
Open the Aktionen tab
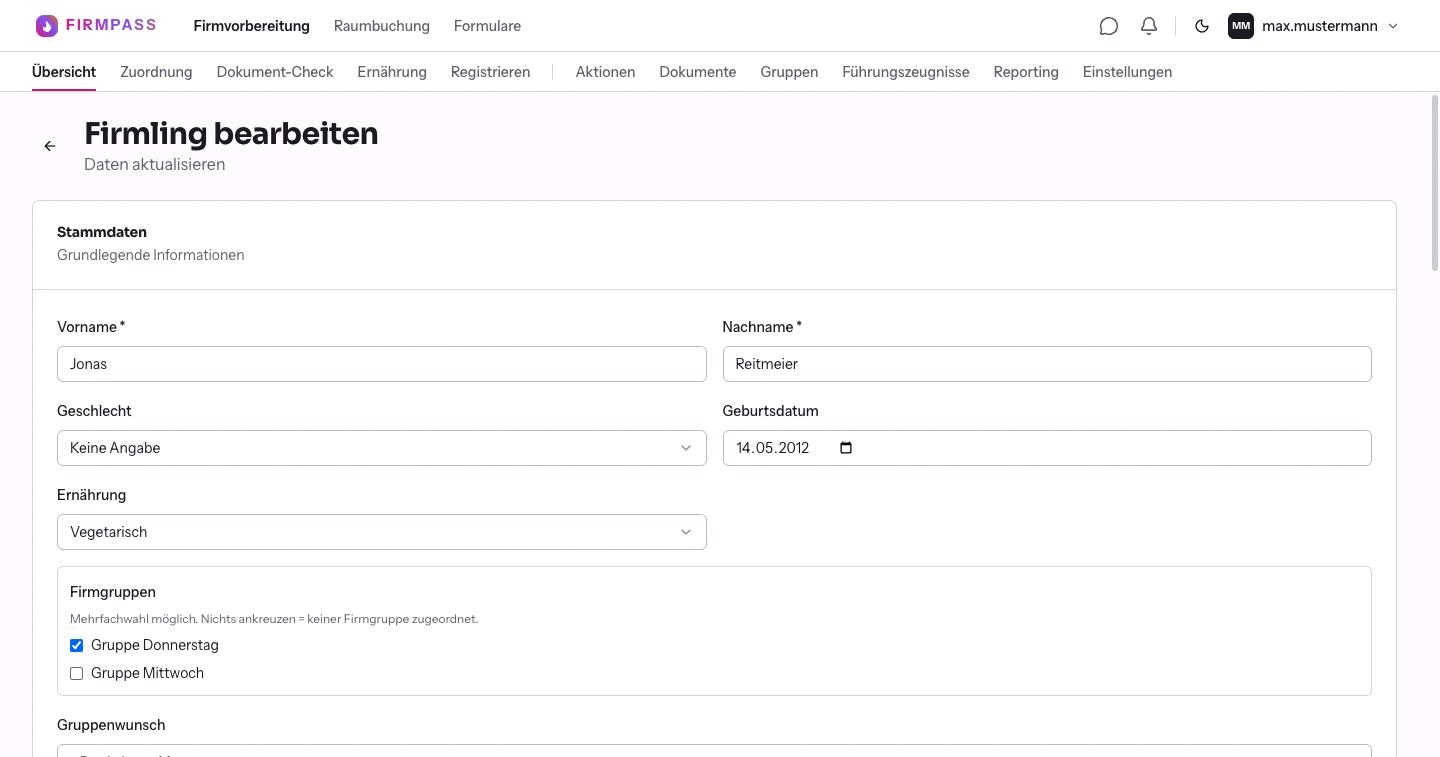tap(605, 72)
